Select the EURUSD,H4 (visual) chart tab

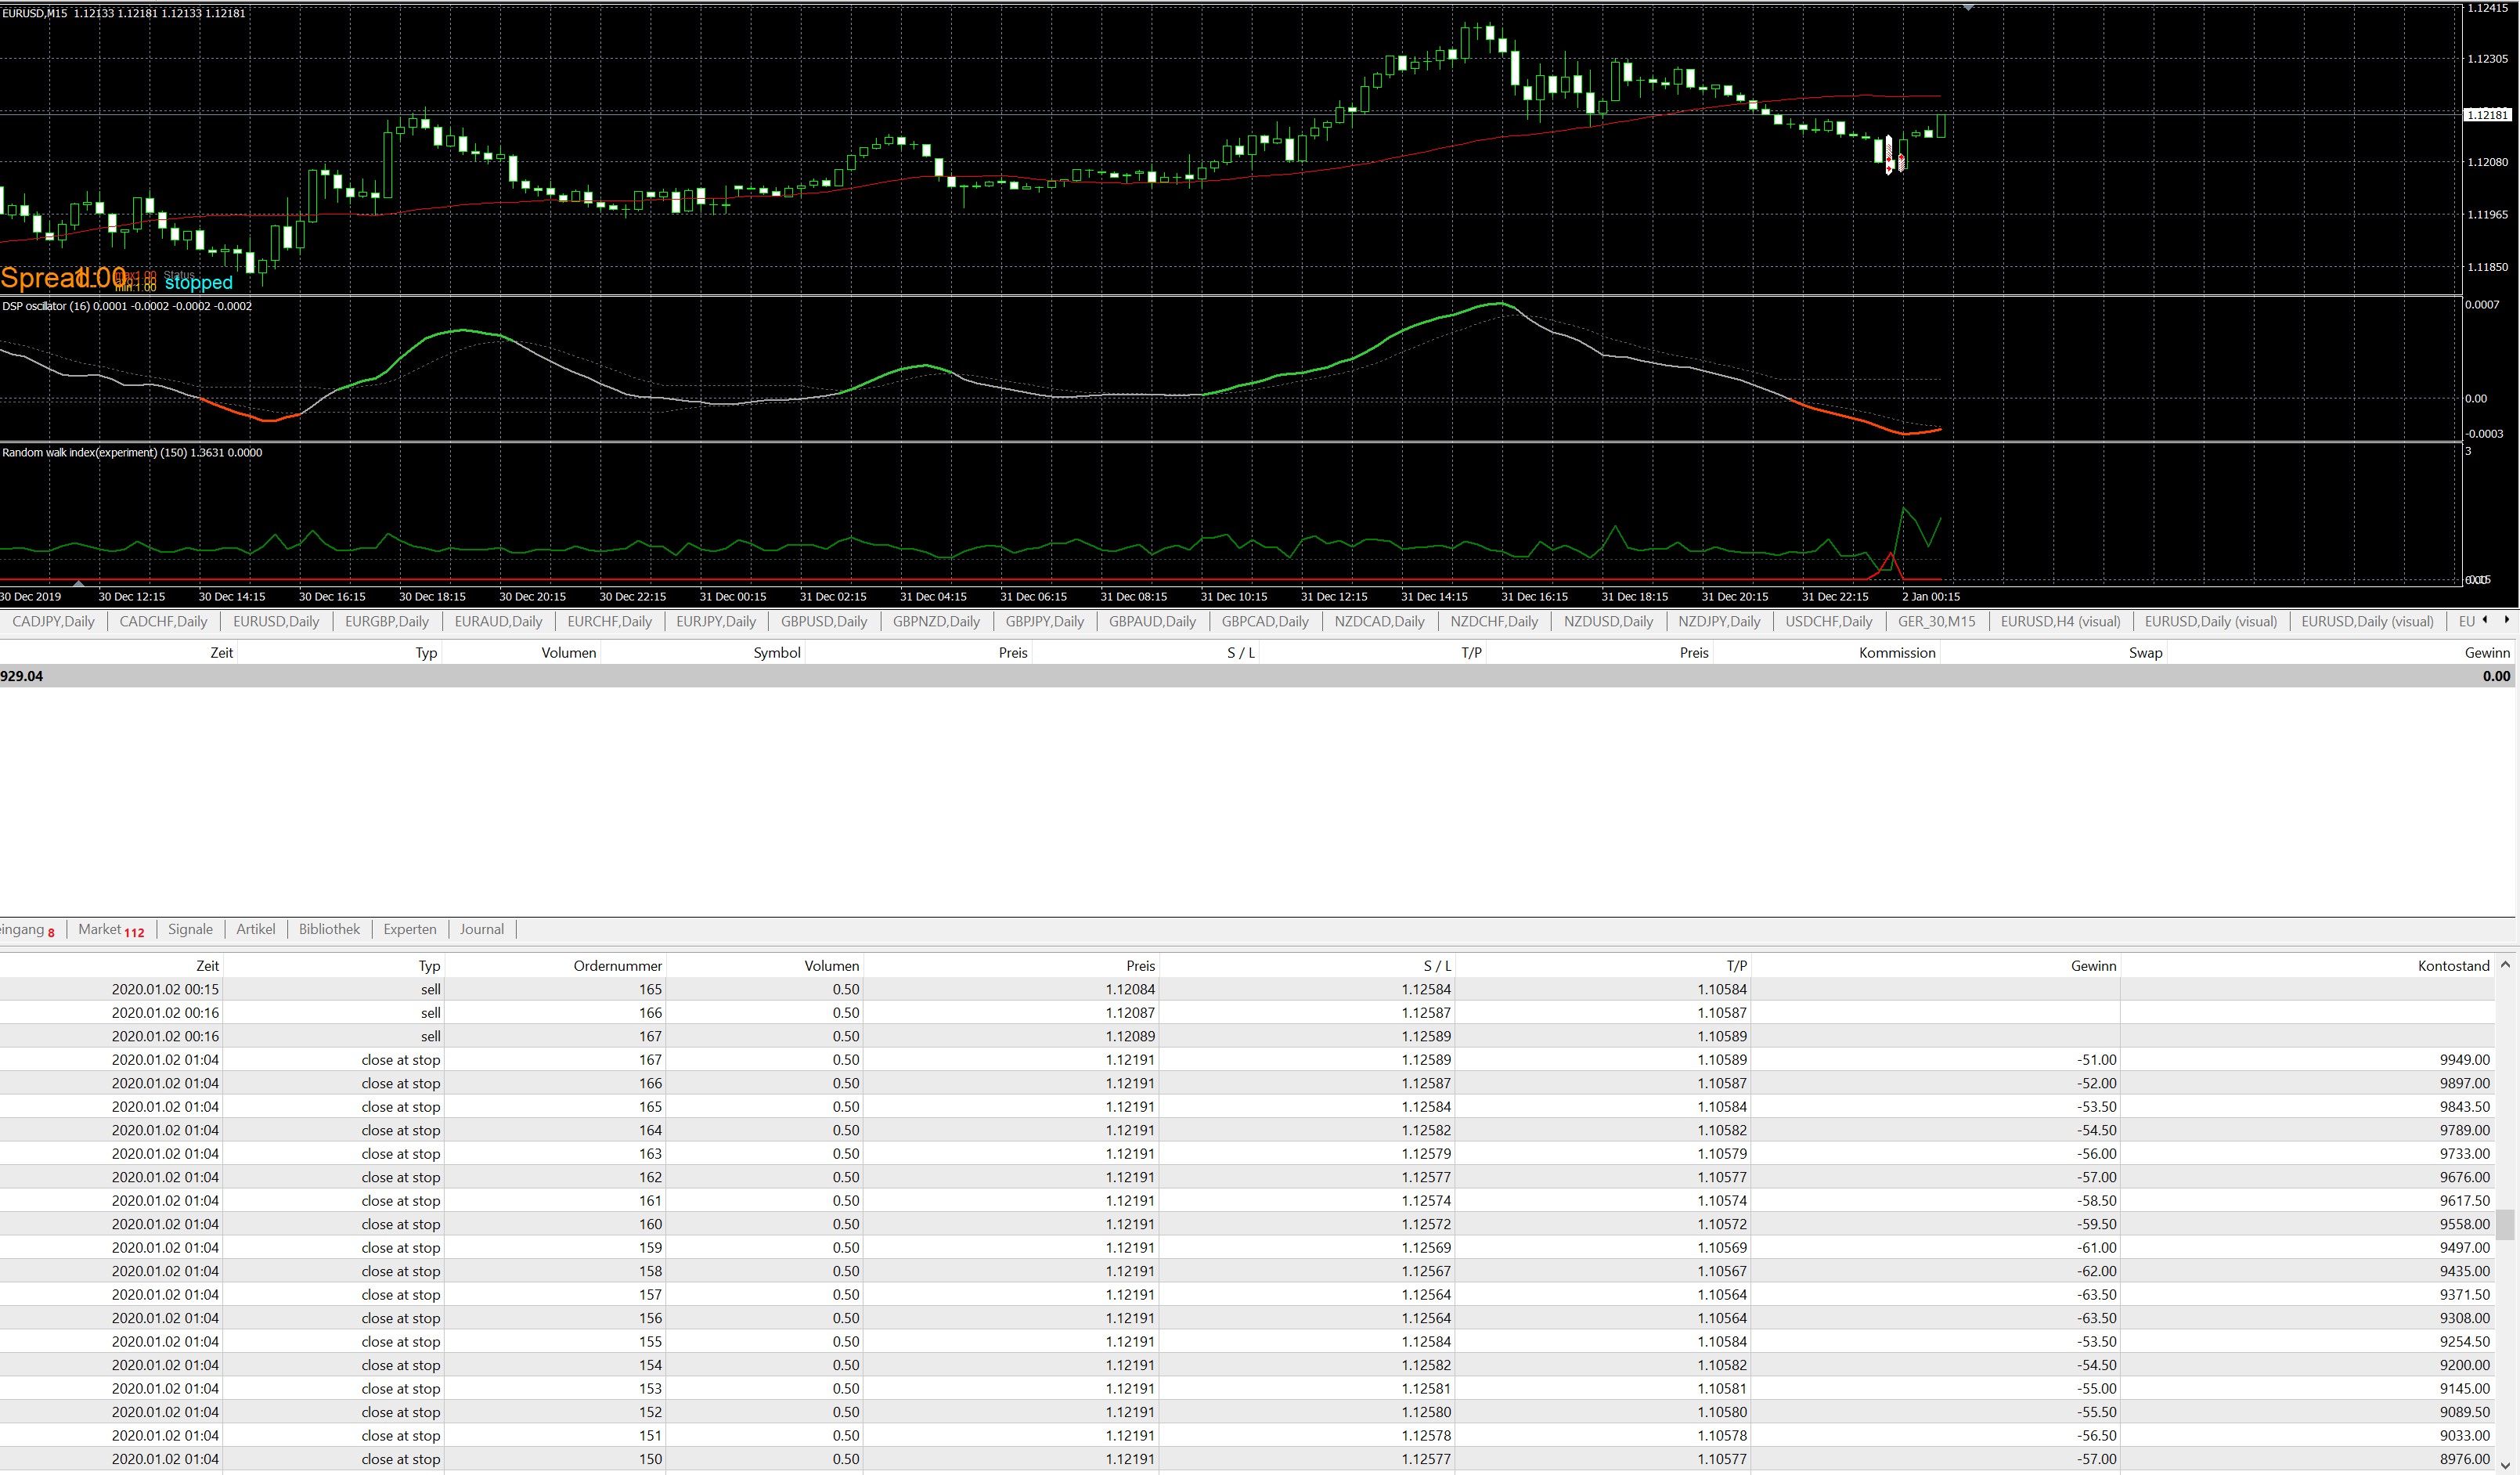tap(2060, 621)
